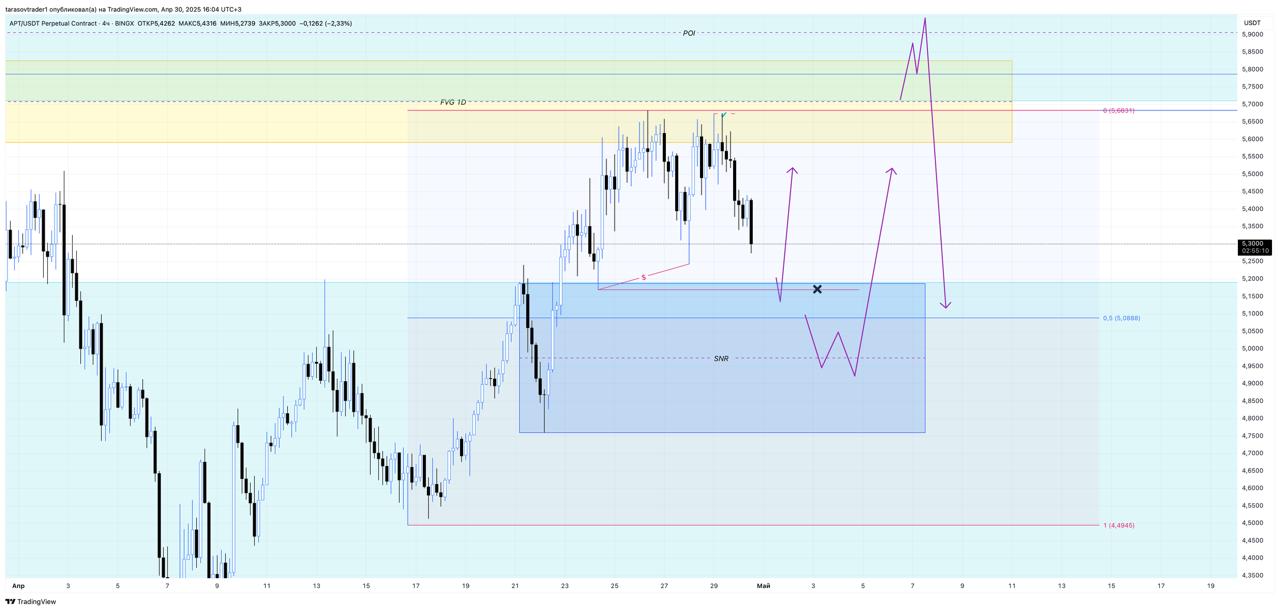
Task: Click the 4,3500 price axis level
Action: [1252, 575]
